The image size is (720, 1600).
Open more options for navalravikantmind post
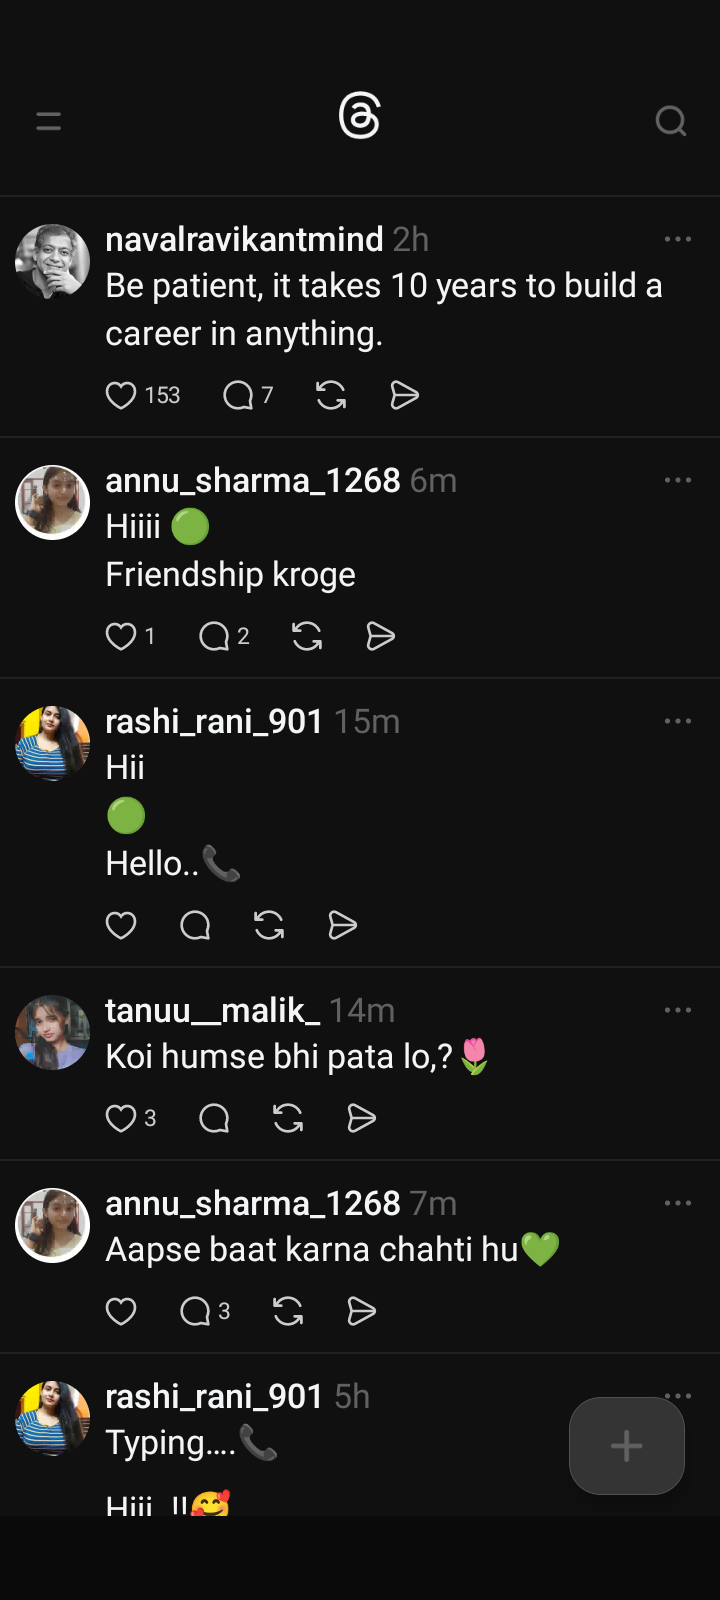point(677,239)
